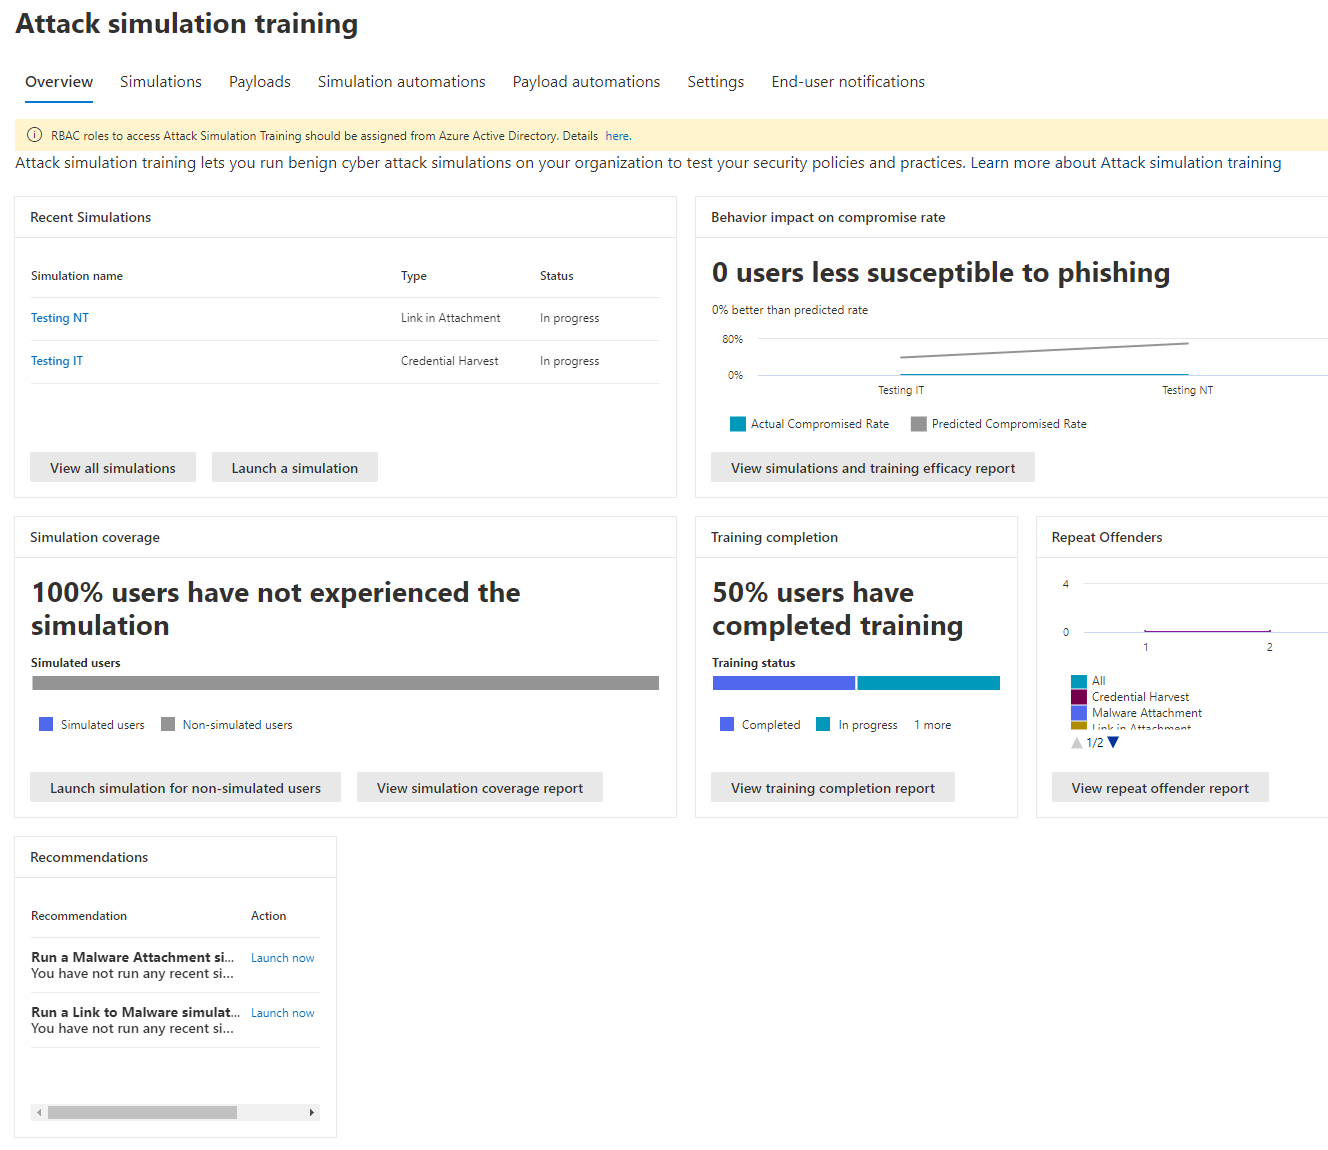The width and height of the screenshot is (1328, 1150).
Task: Click the down triangle to page Repeat Offenders legend
Action: (1113, 742)
